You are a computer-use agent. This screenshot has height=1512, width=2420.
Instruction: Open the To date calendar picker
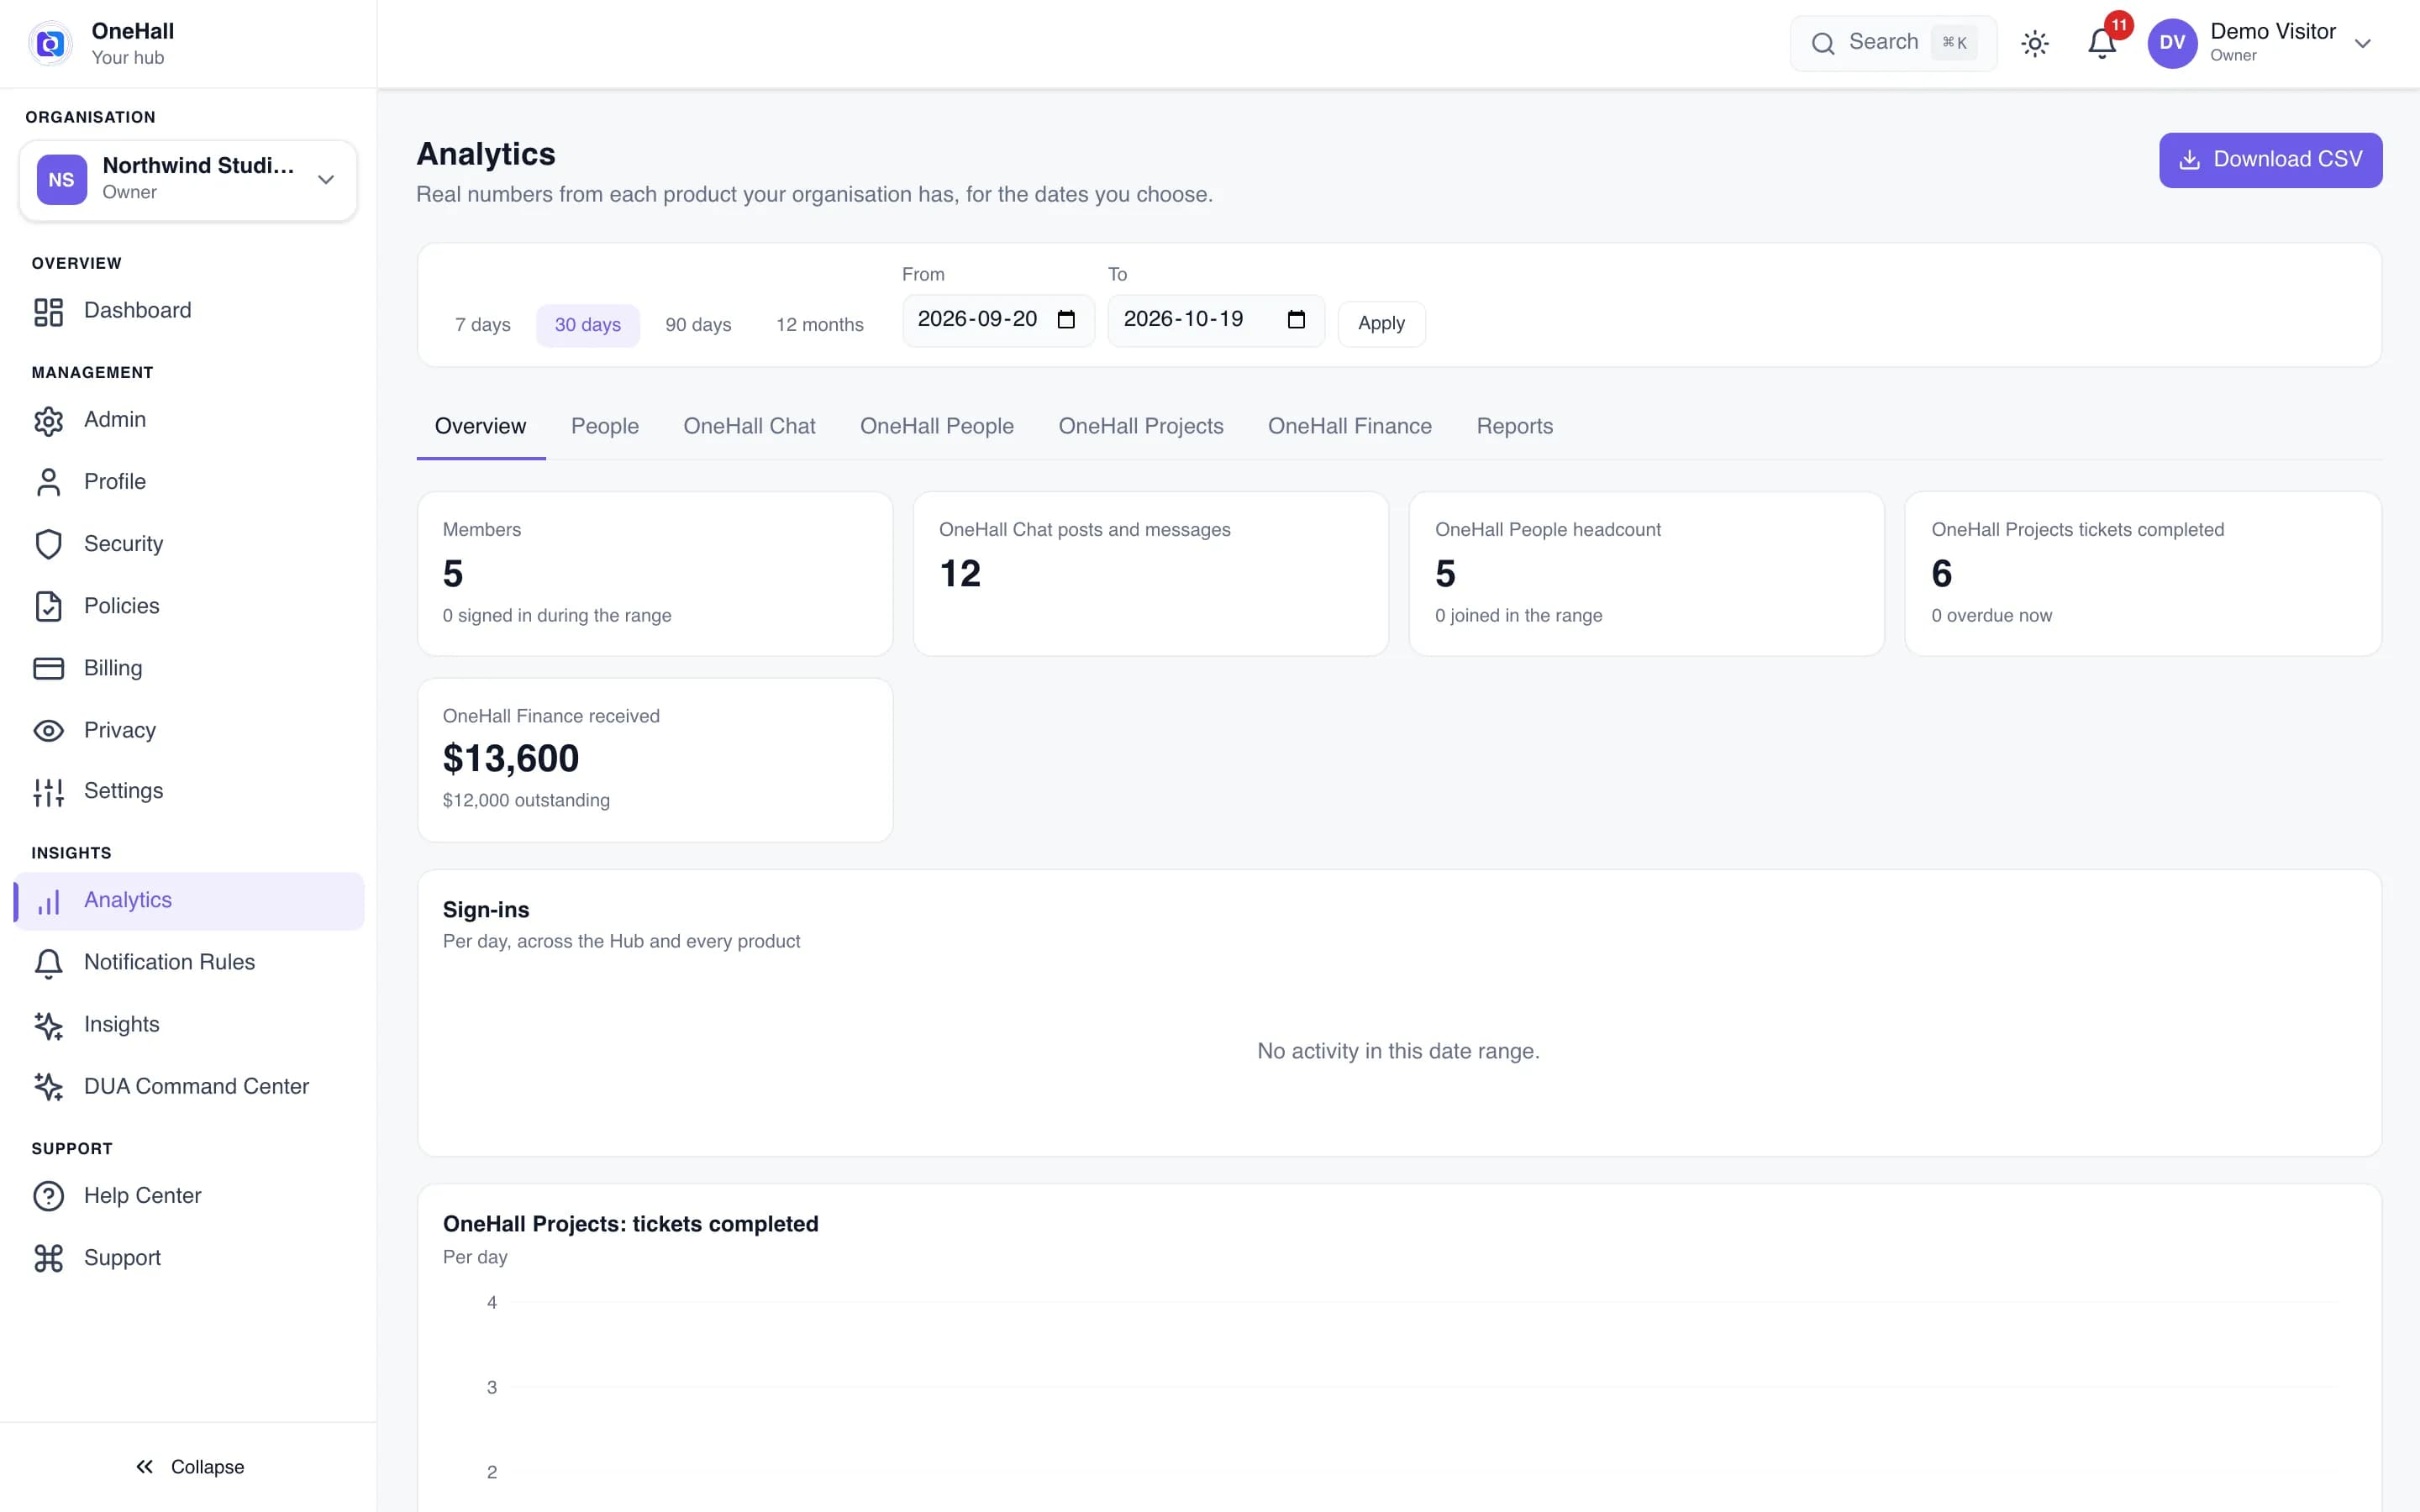[x=1296, y=320]
